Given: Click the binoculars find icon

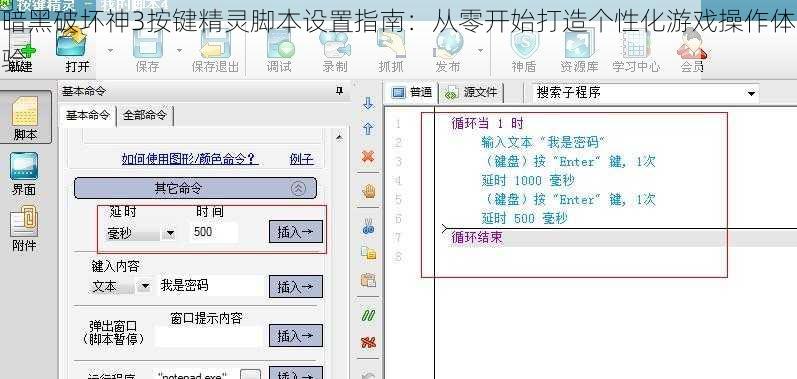Looking at the screenshot, I should click(x=368, y=226).
